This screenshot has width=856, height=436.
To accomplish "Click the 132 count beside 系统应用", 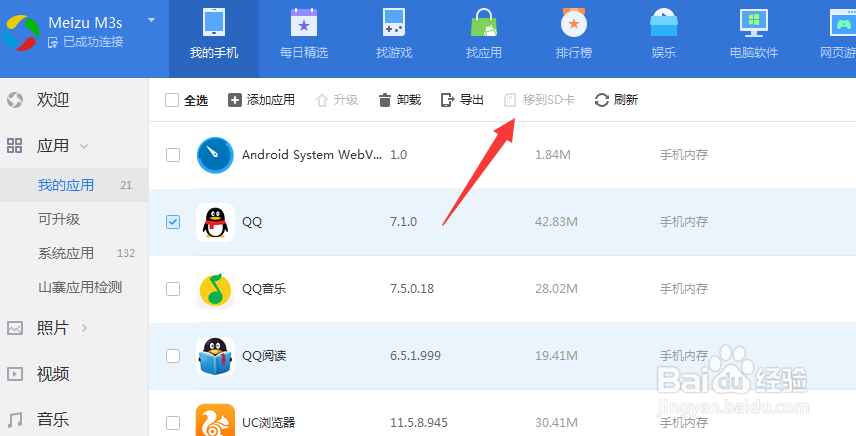I will (x=126, y=253).
